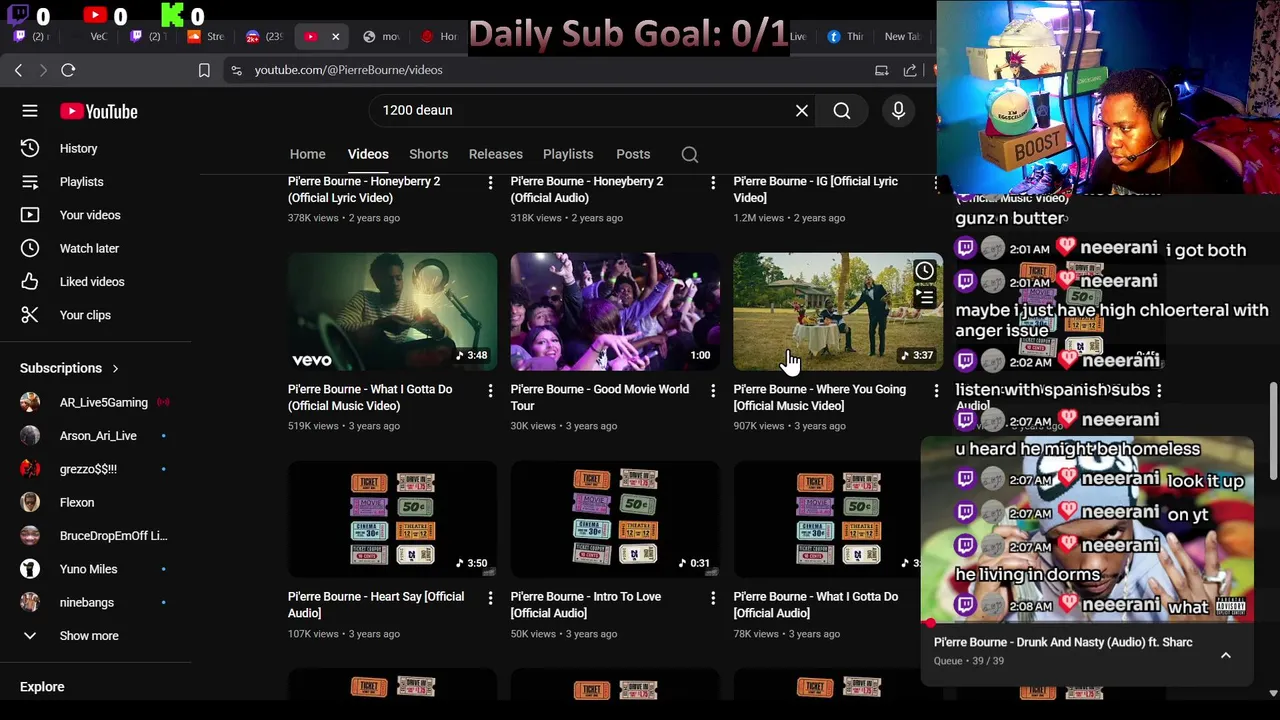
Task: Share this page icon
Action: pyautogui.click(x=910, y=70)
